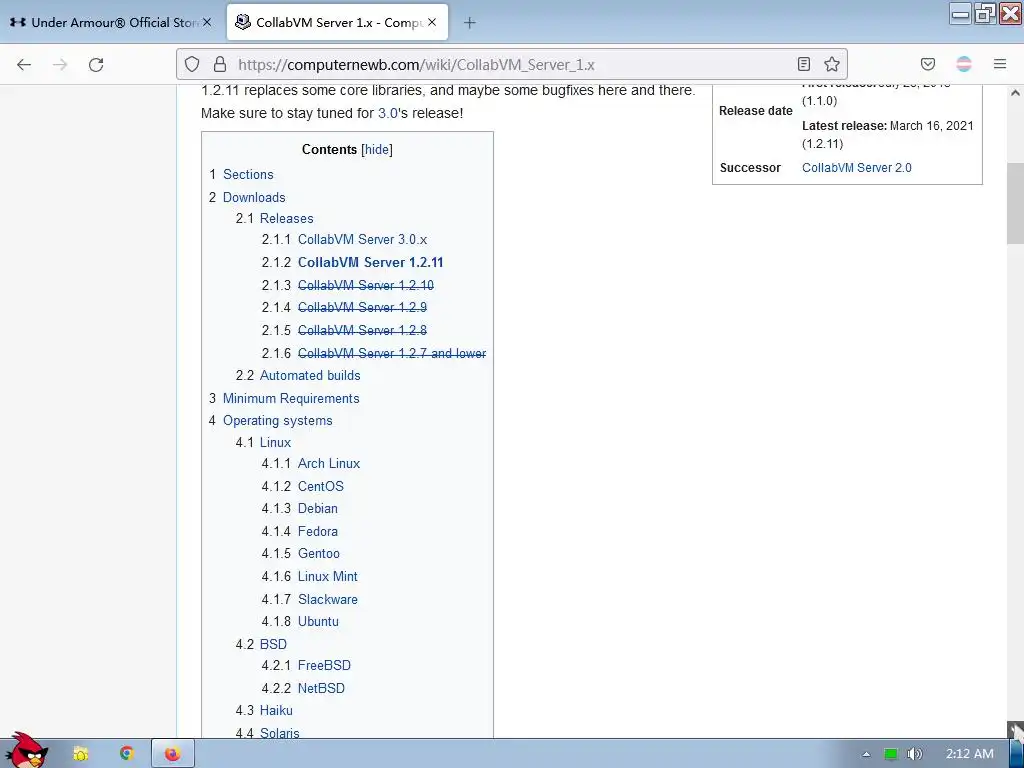Bookmark this page with the star icon
1024x768 pixels.
831,64
